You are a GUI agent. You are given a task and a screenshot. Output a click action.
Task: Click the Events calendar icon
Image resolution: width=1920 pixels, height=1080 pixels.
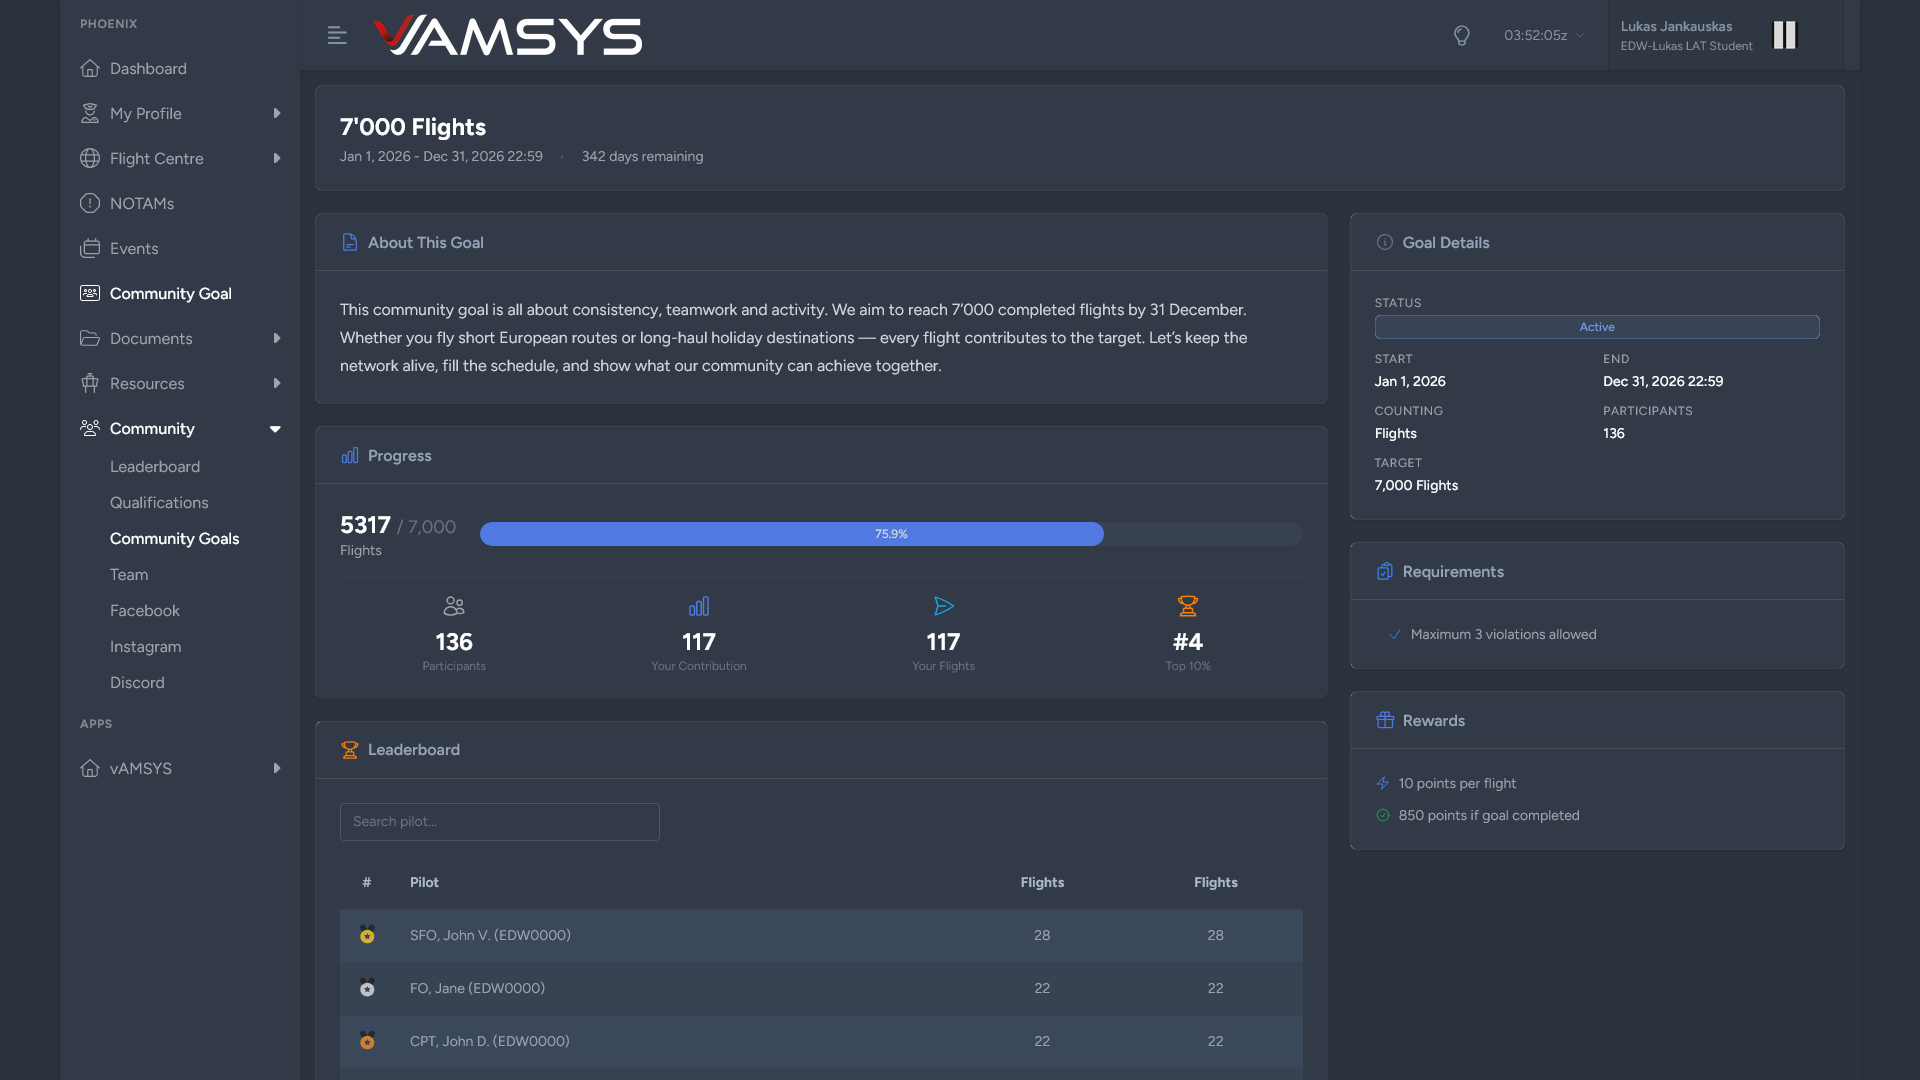(x=90, y=248)
